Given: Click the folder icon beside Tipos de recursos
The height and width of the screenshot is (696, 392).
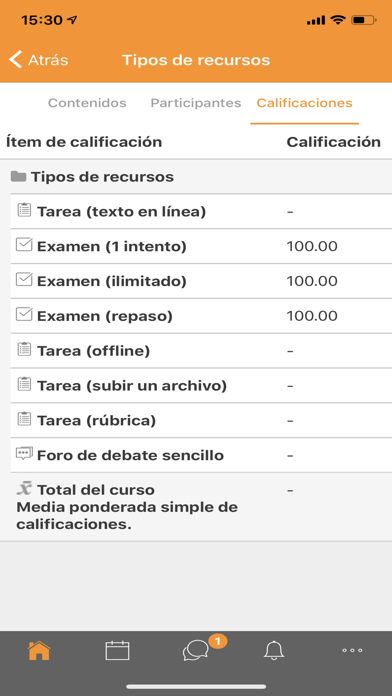Looking at the screenshot, I should (x=18, y=177).
